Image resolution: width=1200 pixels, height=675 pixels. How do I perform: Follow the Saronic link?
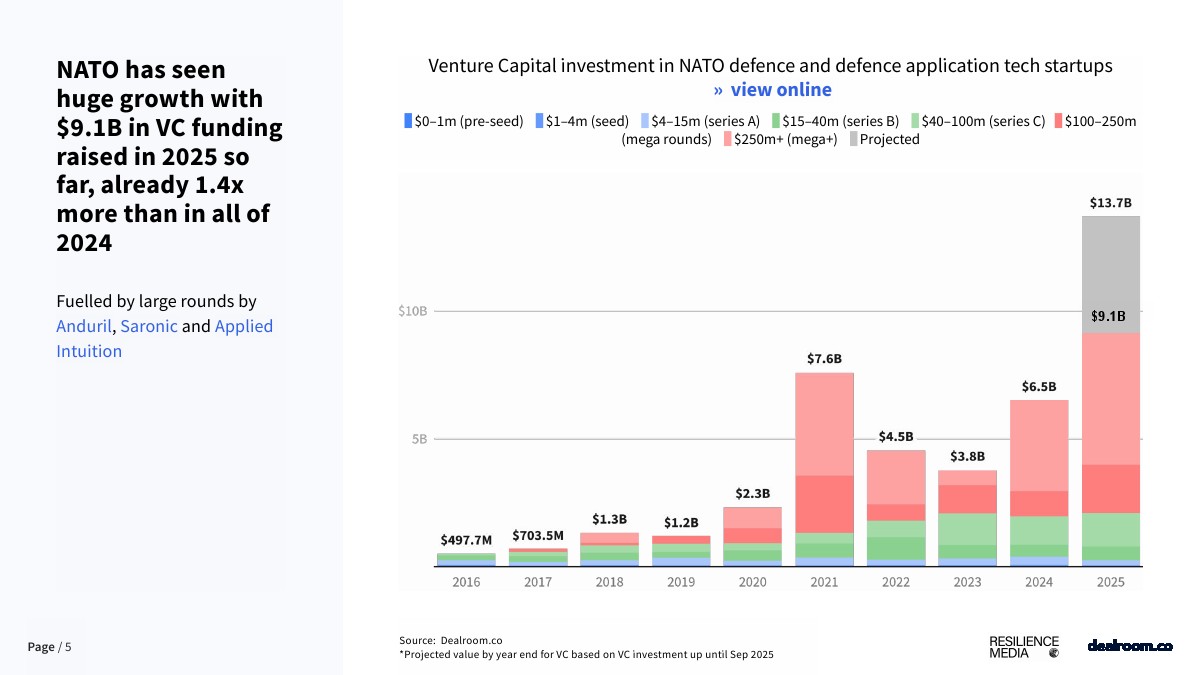coord(148,326)
